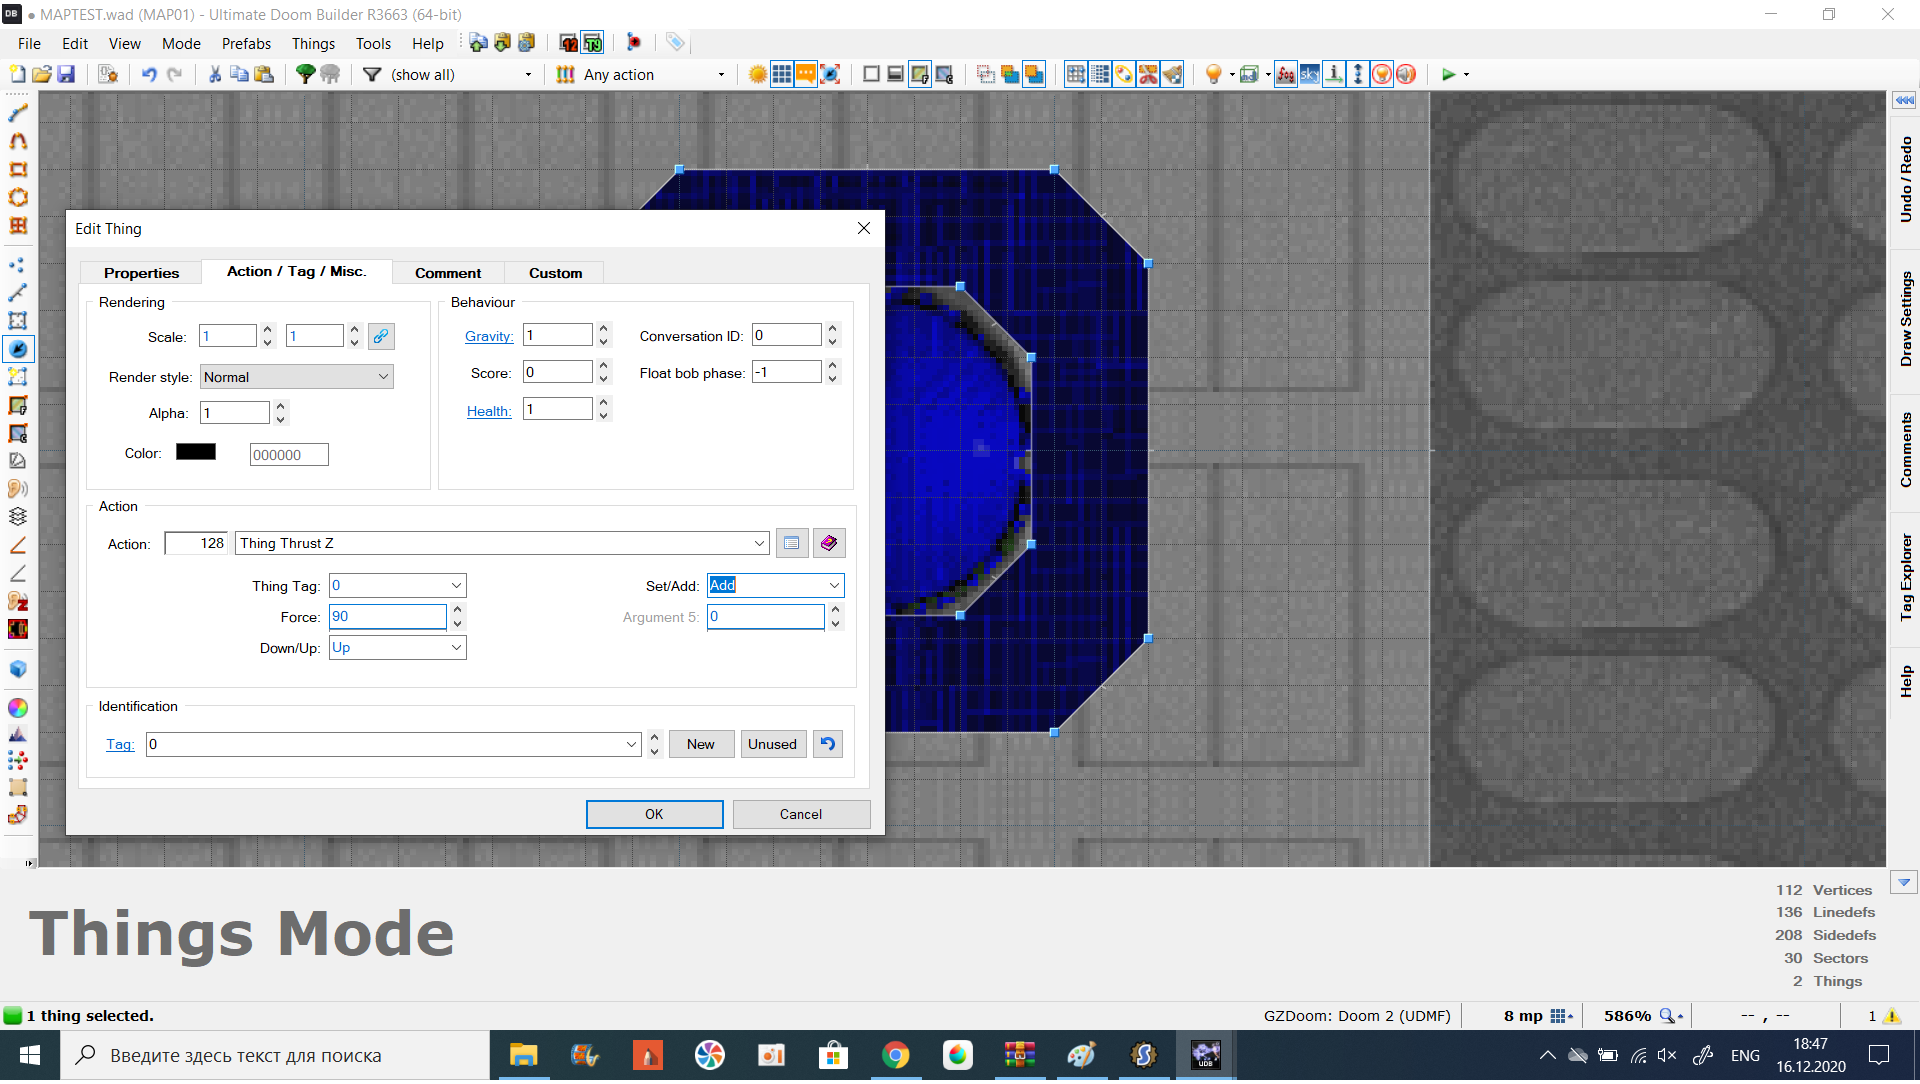
Task: Select the Undo tool in toolbar
Action: tap(148, 74)
